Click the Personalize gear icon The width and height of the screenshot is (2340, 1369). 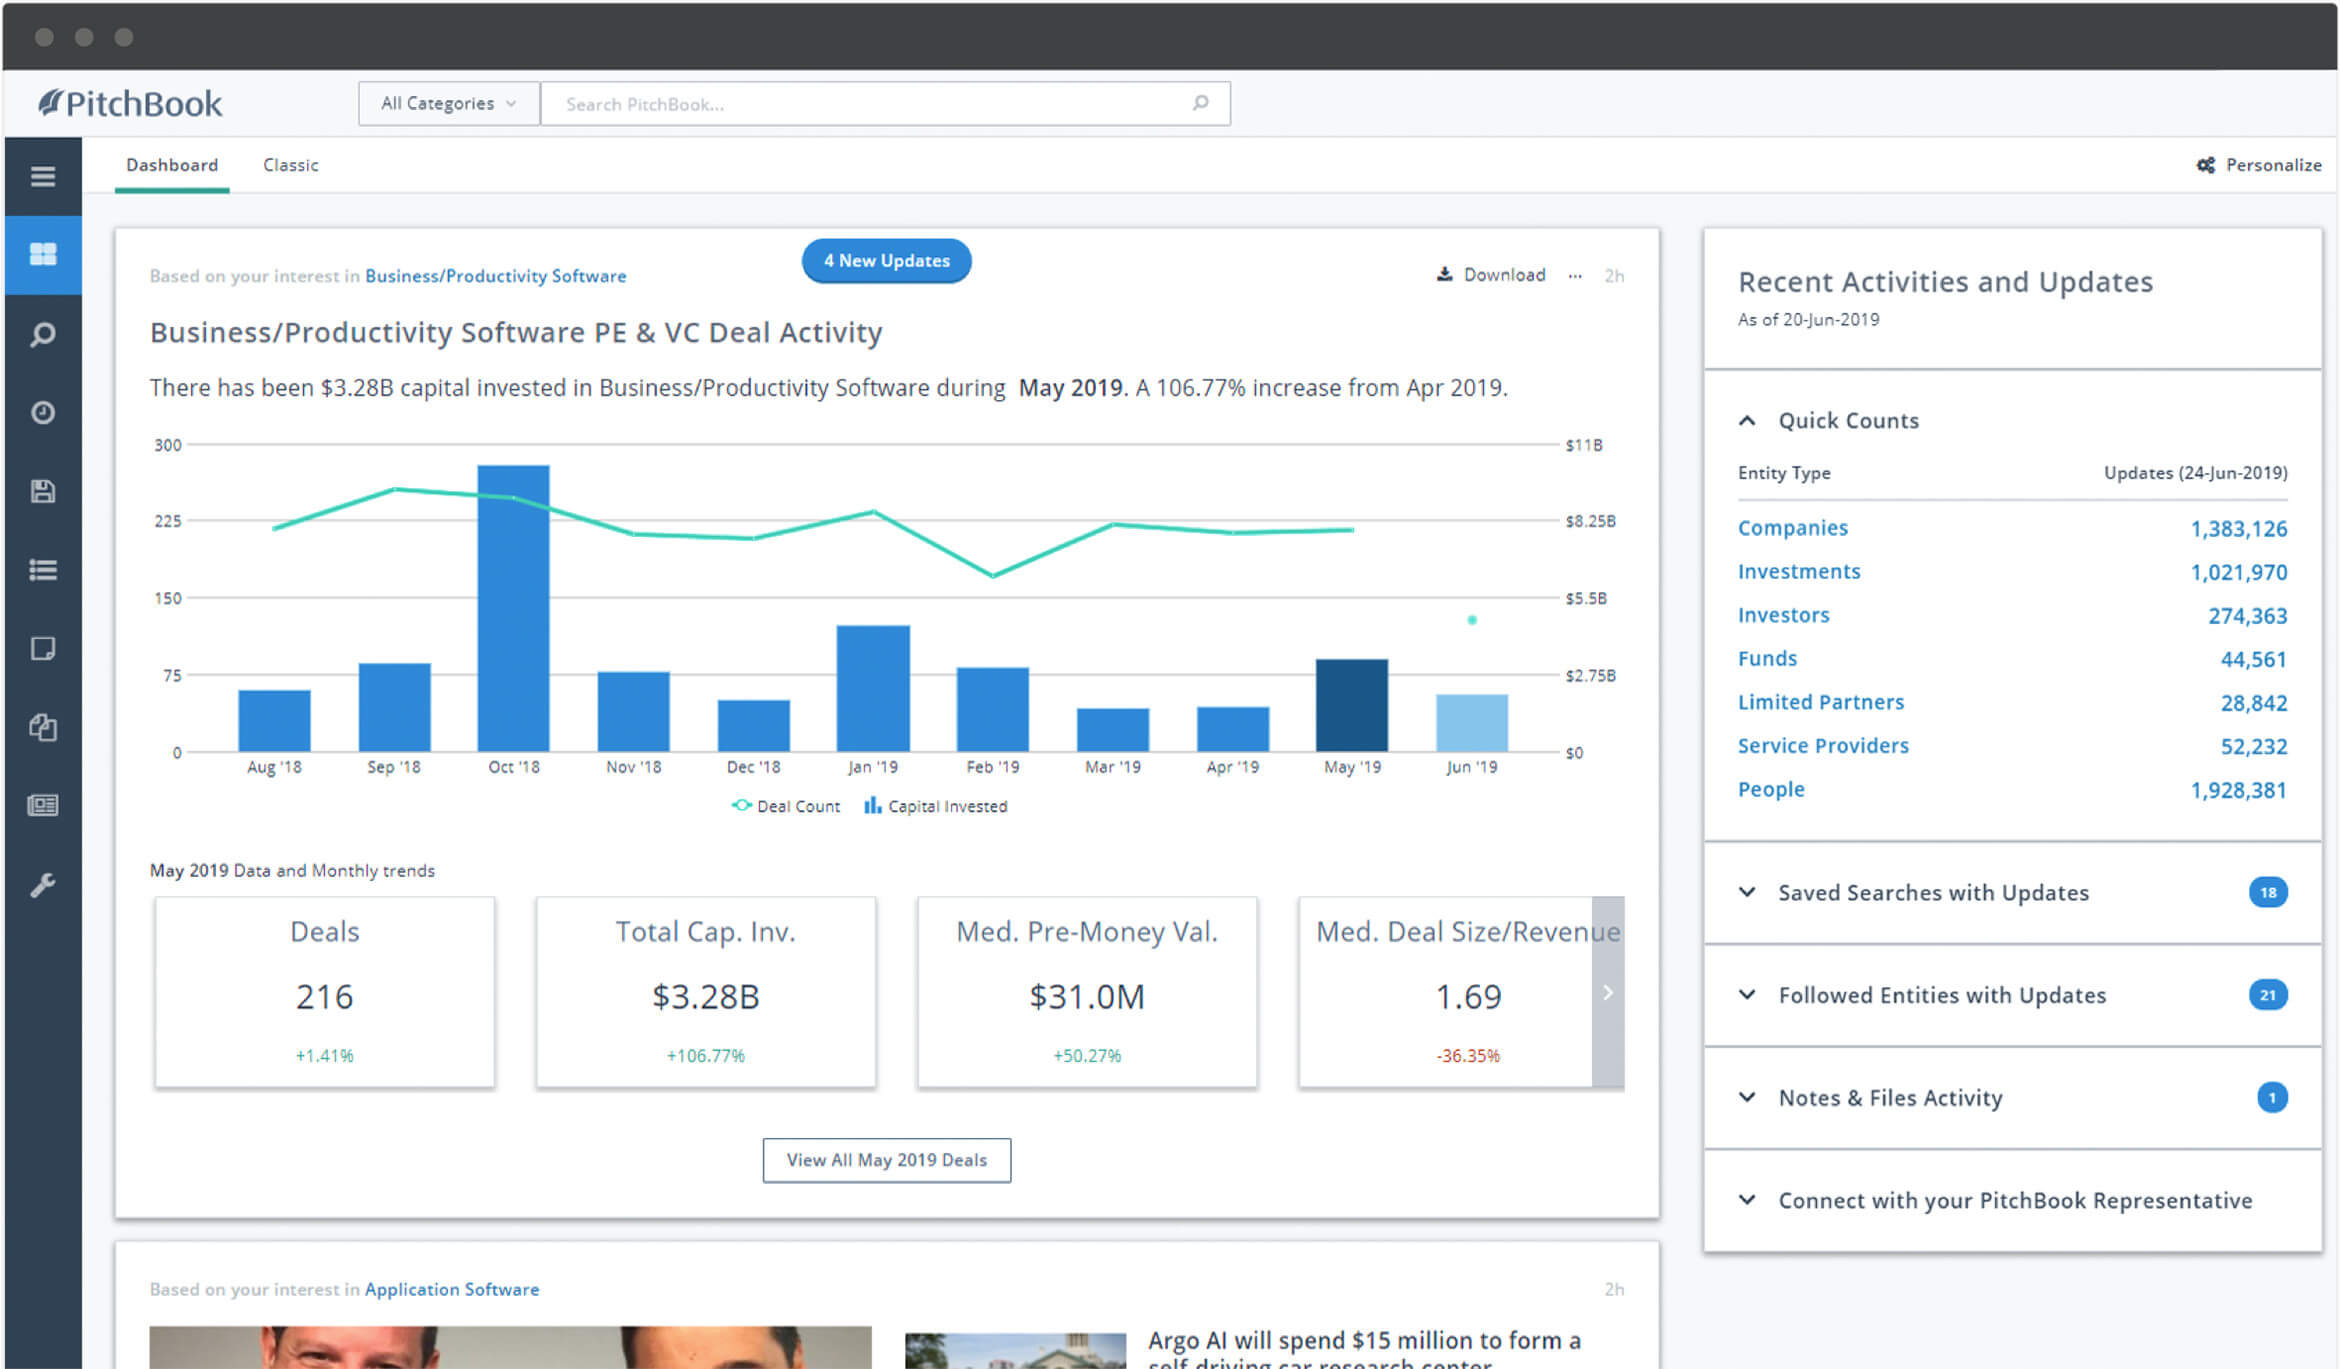pyautogui.click(x=2205, y=165)
